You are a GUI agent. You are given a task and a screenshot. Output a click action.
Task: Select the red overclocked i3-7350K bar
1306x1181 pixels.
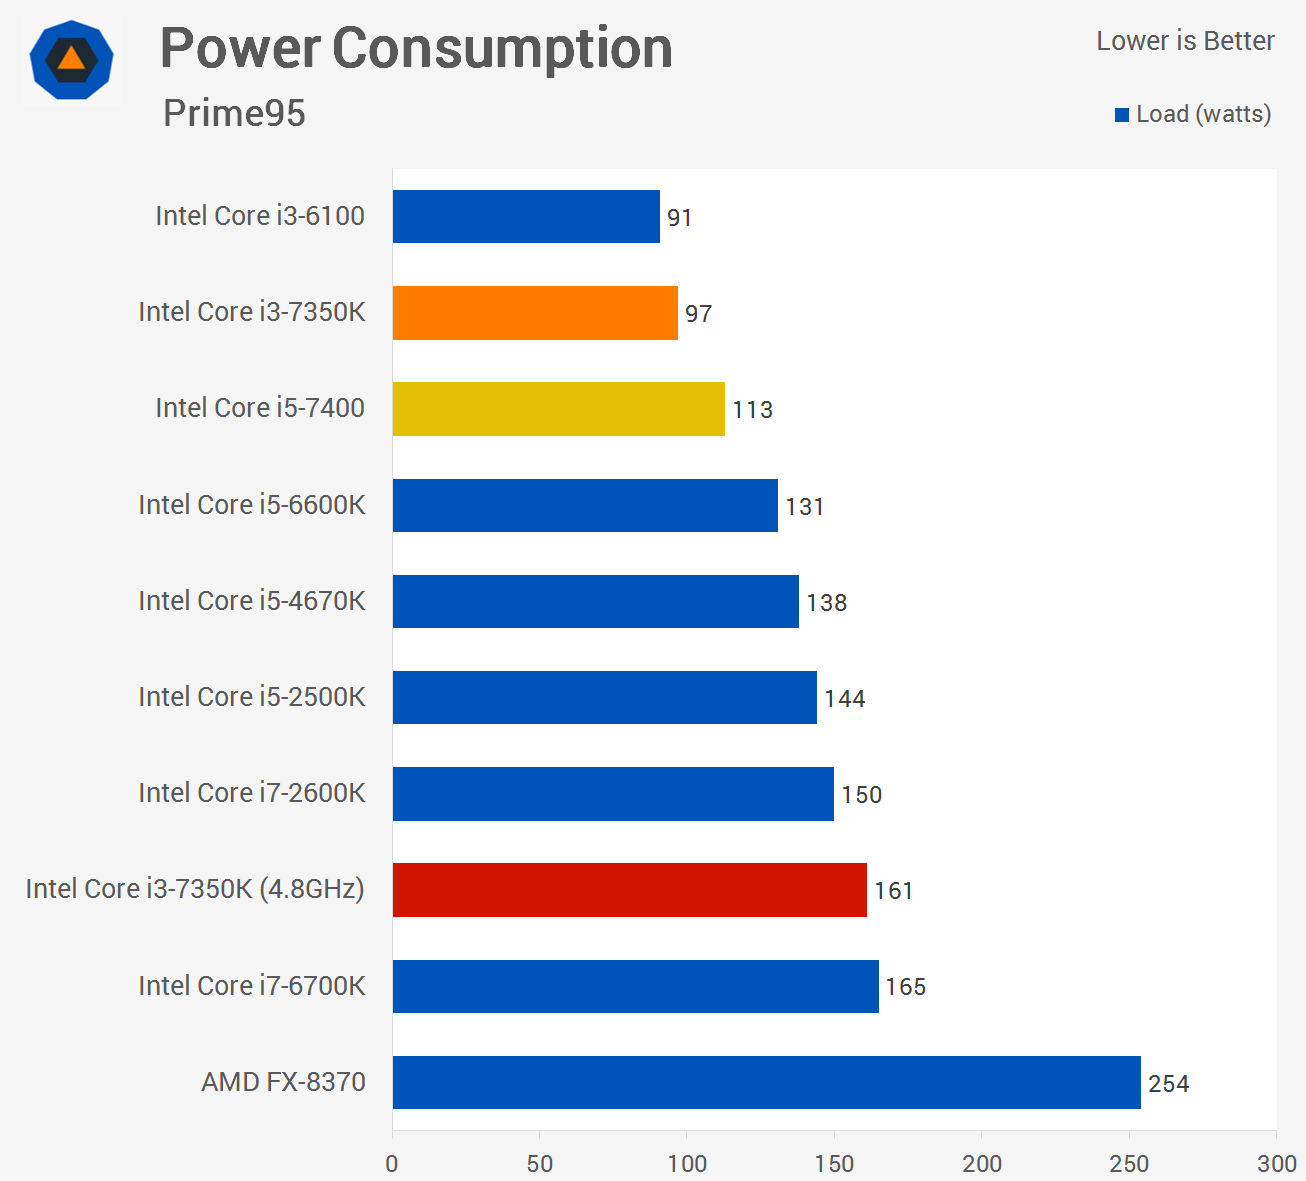pyautogui.click(x=630, y=890)
